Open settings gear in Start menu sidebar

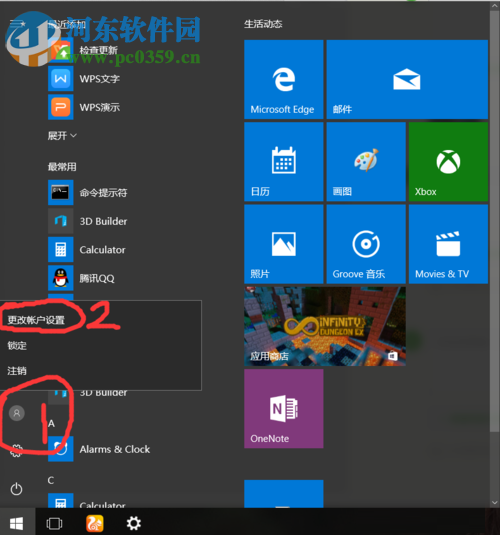[16, 450]
